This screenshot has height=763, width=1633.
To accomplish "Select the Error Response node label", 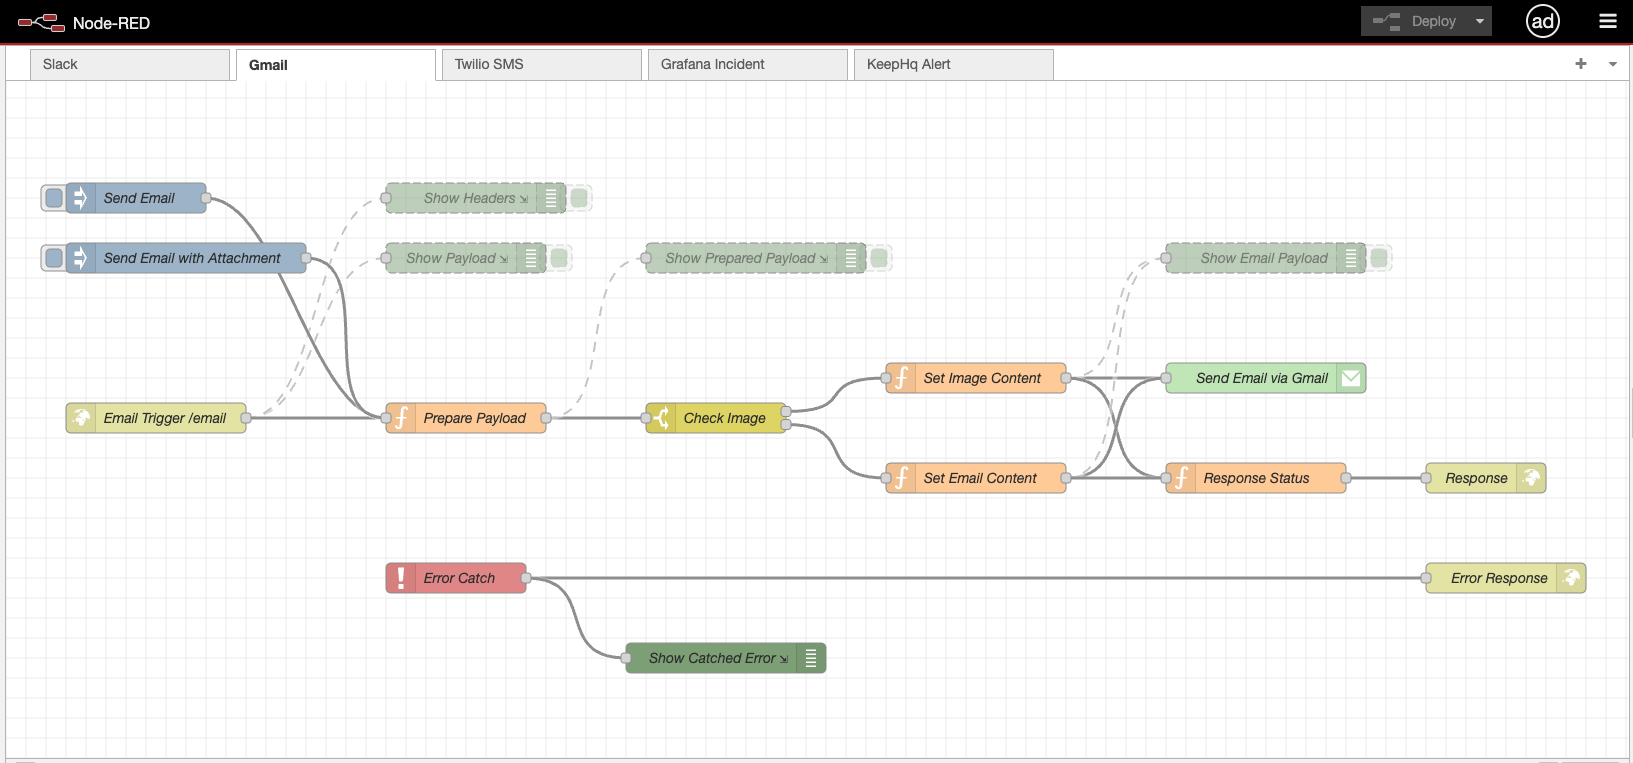I will point(1499,578).
